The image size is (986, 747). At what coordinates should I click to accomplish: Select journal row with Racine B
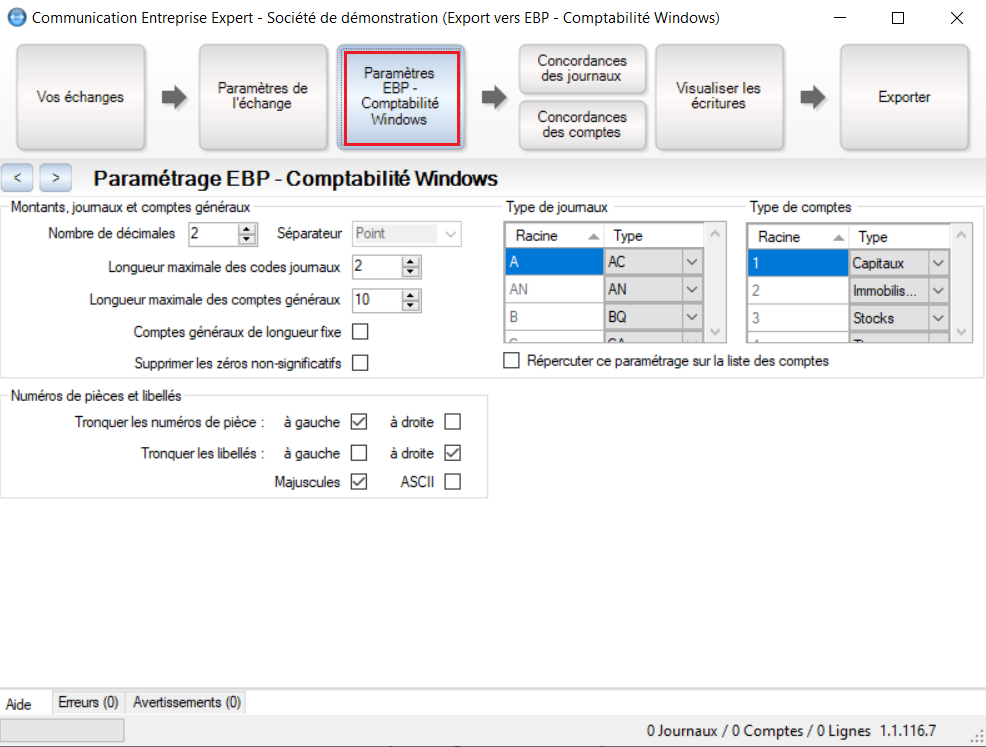pyautogui.click(x=555, y=317)
